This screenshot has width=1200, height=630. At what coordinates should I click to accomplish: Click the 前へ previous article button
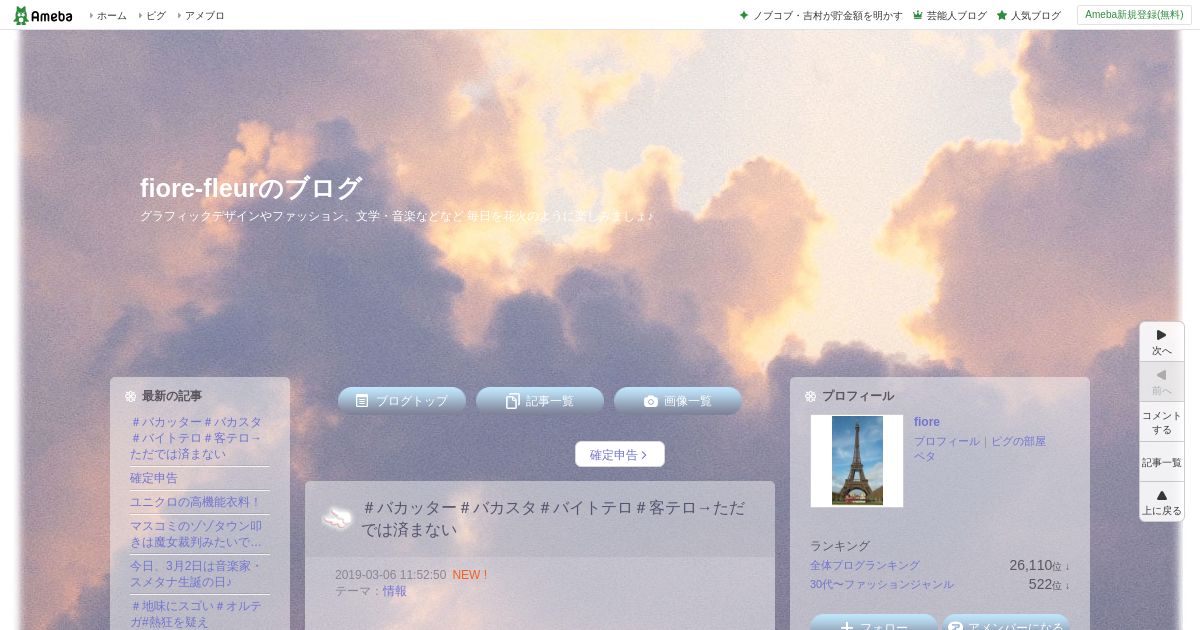(x=1162, y=382)
